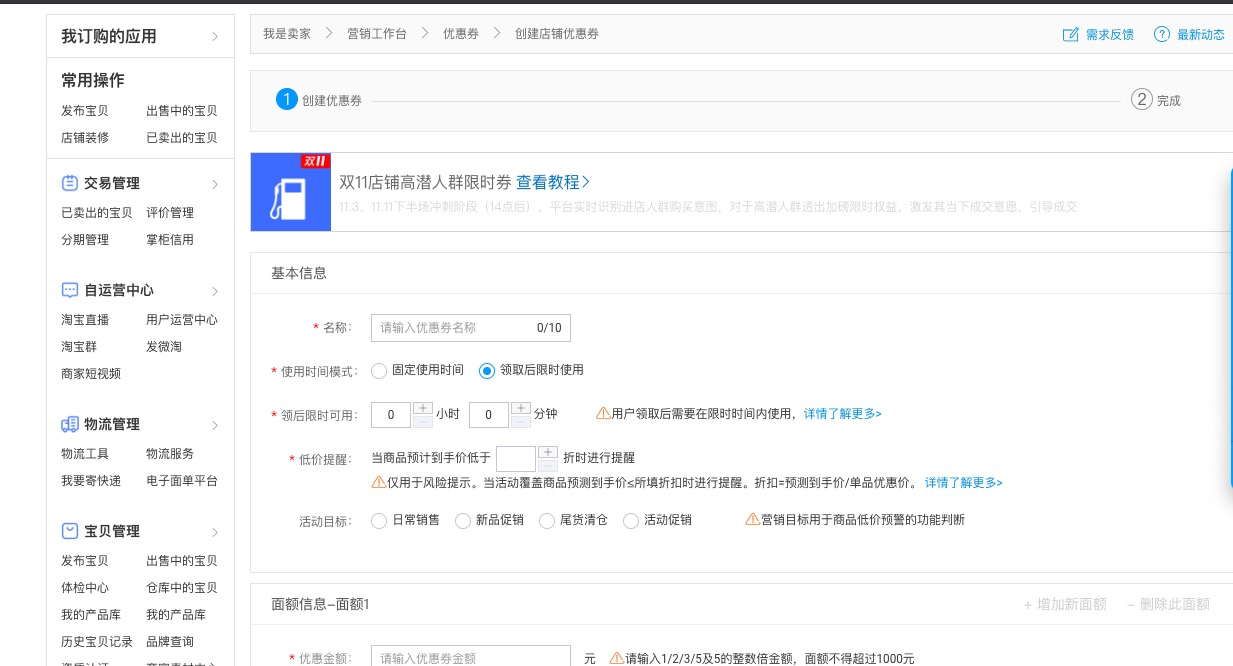
Task: Click the 双11 banner gas pump image
Action: [x=290, y=192]
